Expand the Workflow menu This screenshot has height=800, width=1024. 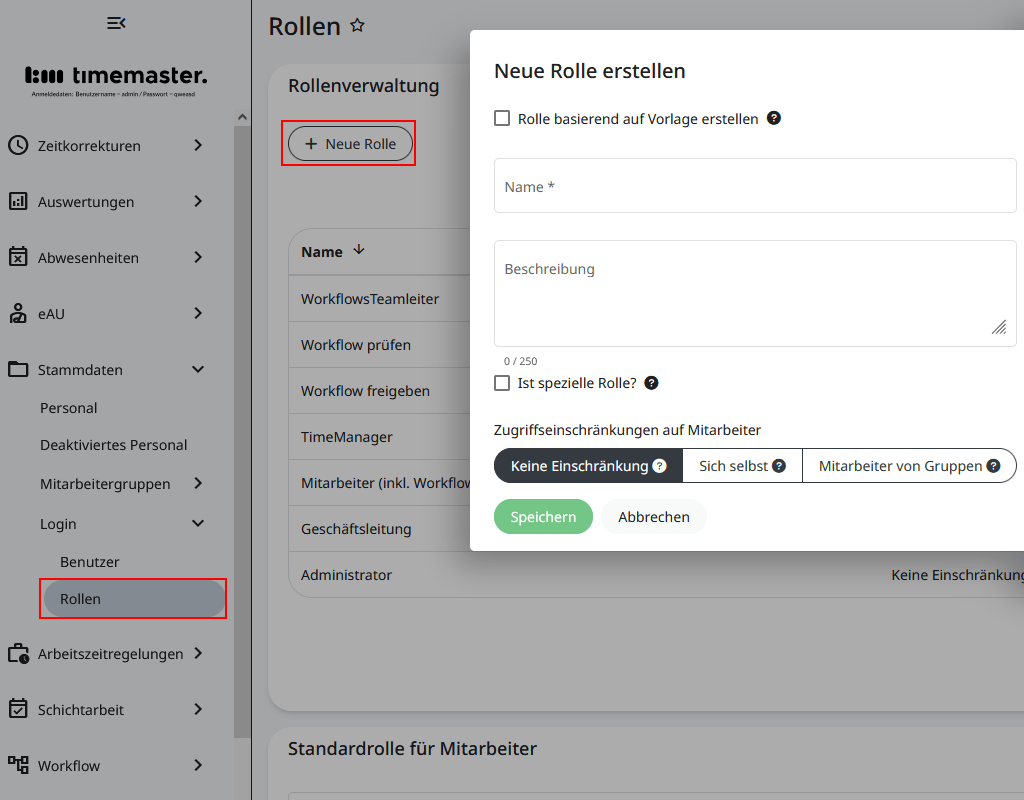tap(199, 765)
